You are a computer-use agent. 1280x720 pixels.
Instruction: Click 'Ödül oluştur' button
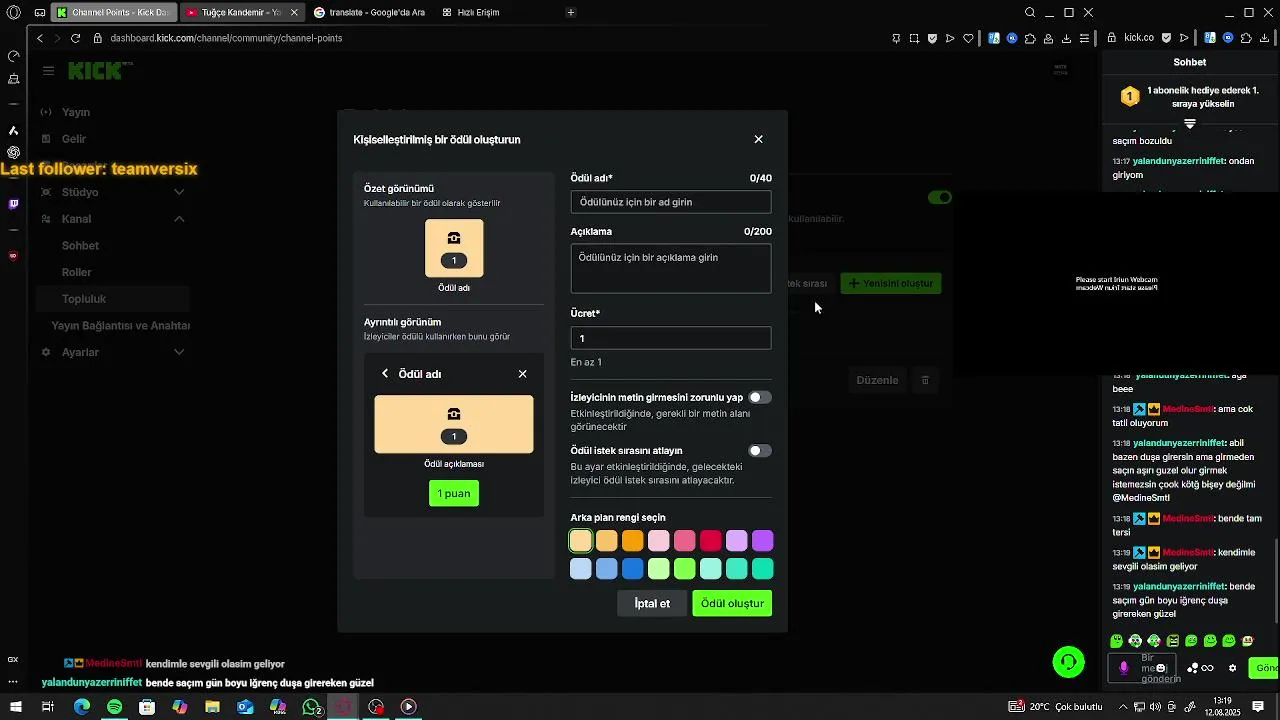(732, 603)
